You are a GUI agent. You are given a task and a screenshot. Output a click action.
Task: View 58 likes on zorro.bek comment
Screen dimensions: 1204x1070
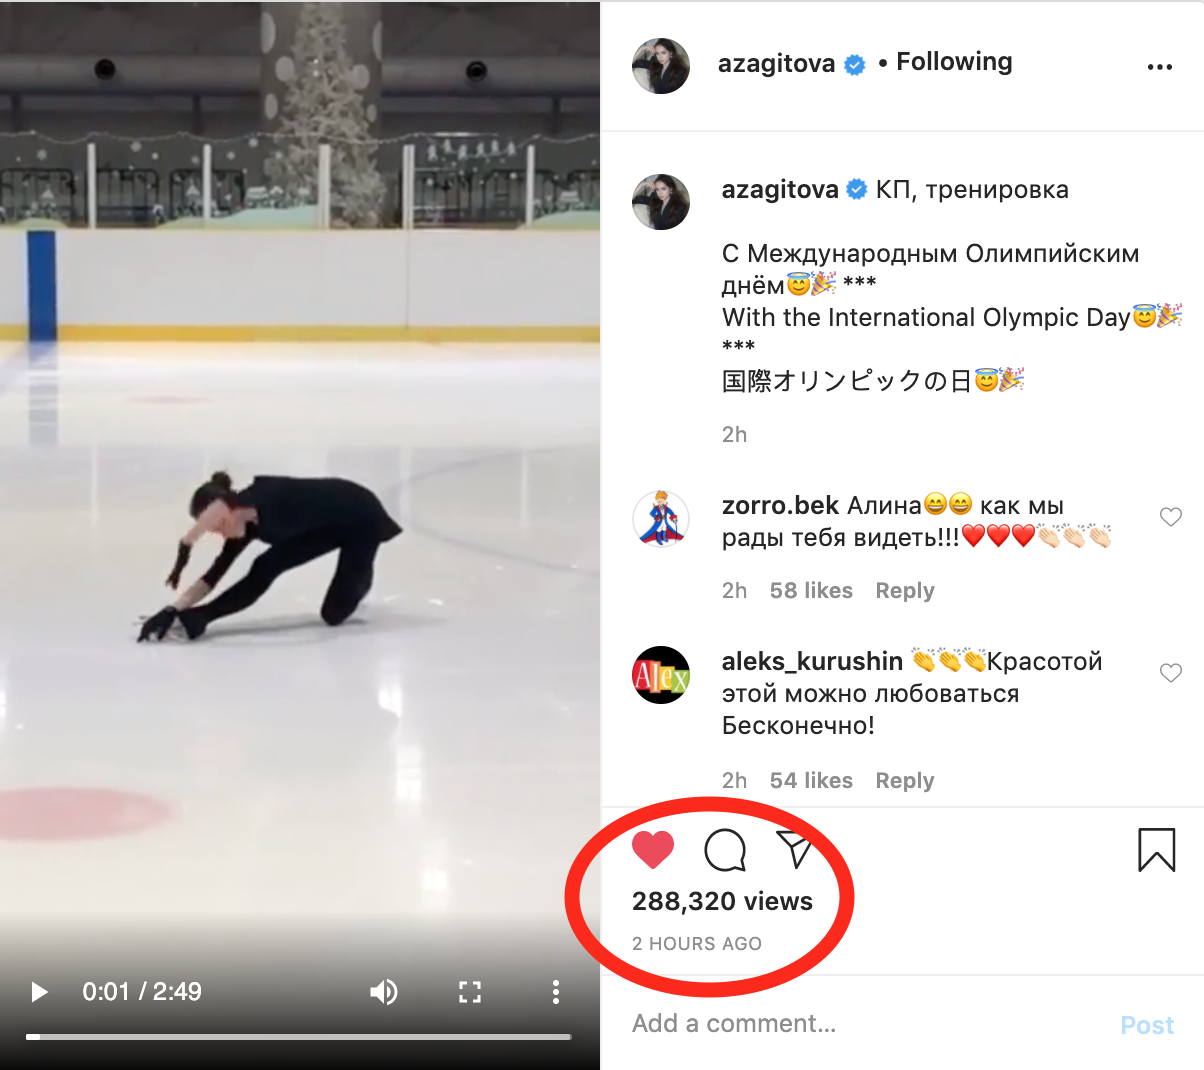click(811, 591)
